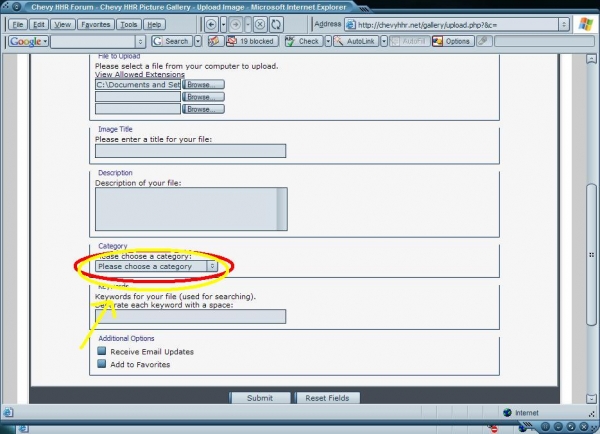
Task: Click the browser Forward arrow button
Action: (x=236, y=24)
